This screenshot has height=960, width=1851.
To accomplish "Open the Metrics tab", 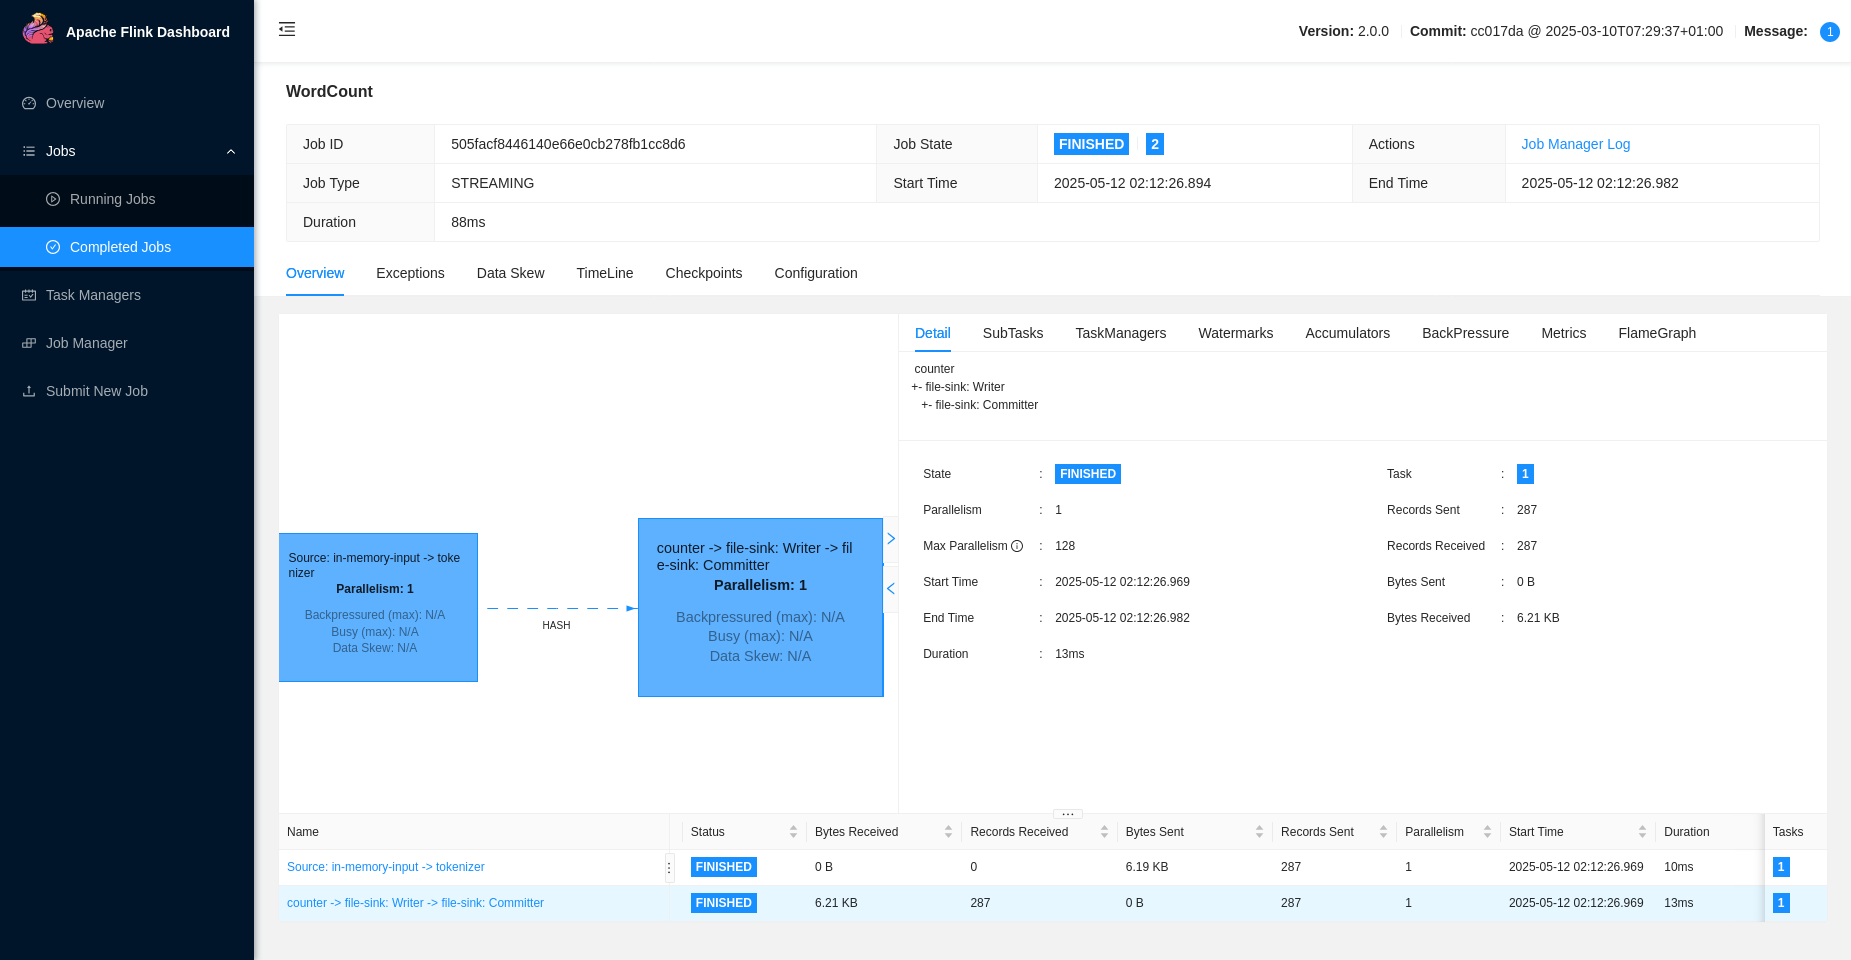I will click(1563, 333).
